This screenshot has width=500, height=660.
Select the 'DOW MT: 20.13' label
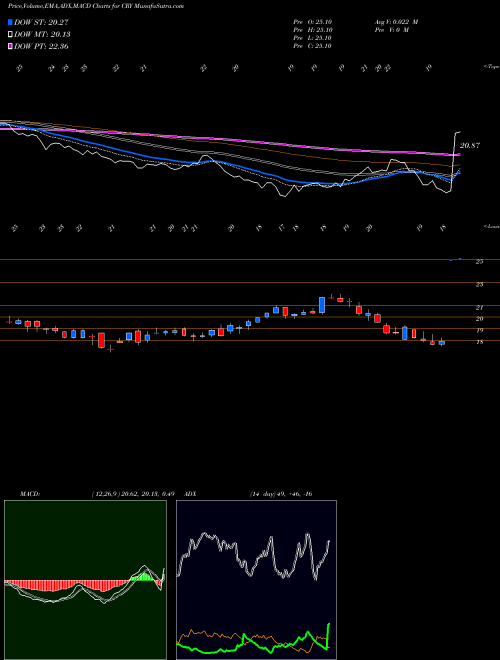[x=42, y=35]
